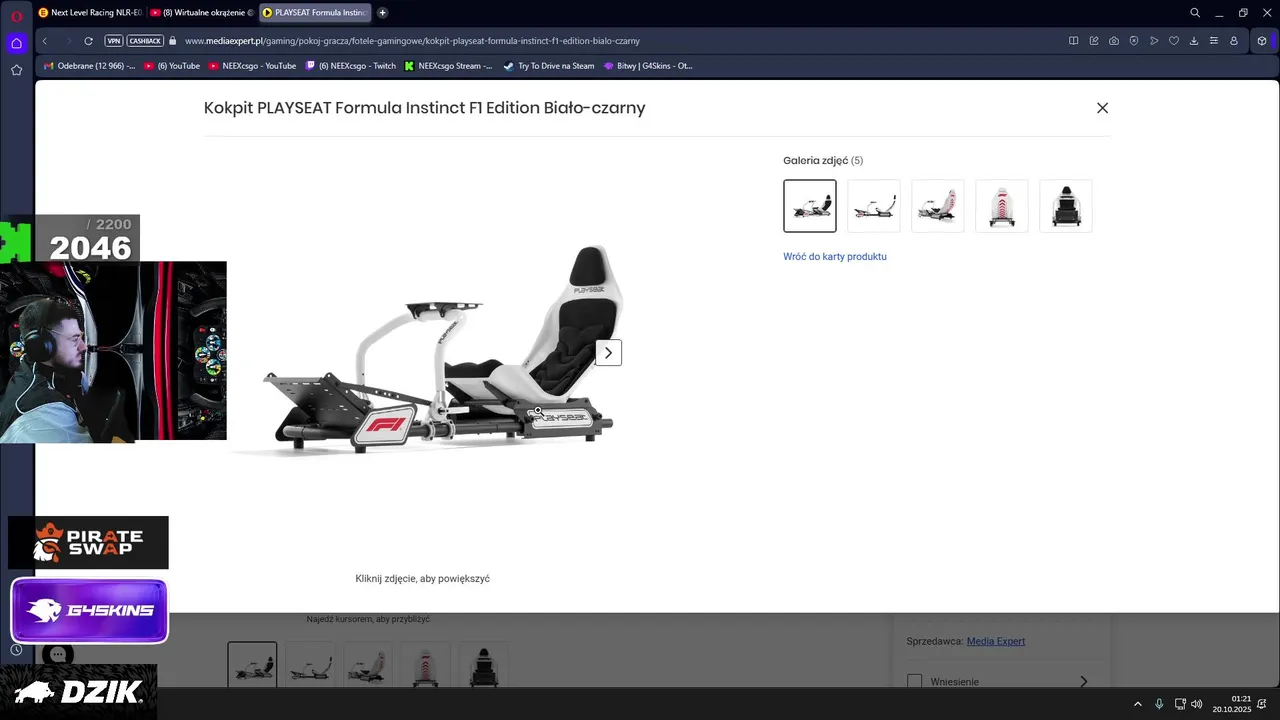Go back with the browser back arrow
1280x720 pixels.
coord(45,41)
